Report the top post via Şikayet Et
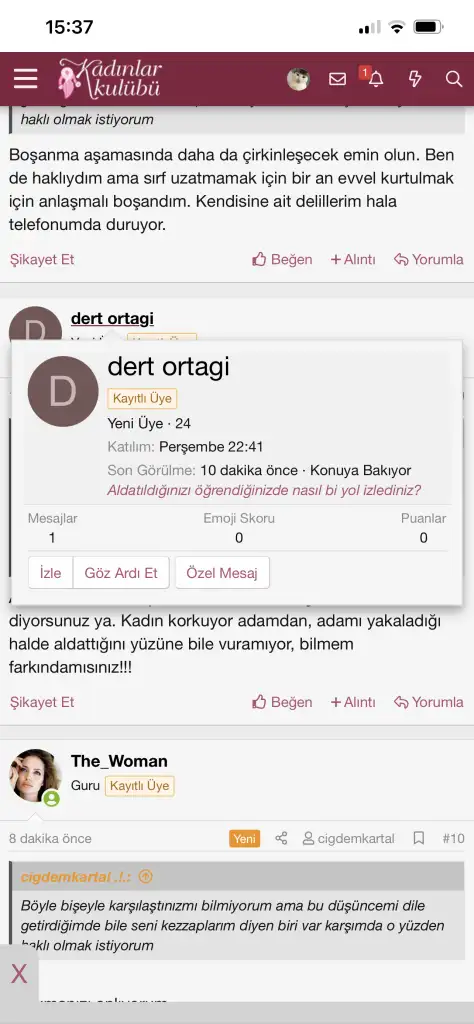The width and height of the screenshot is (474, 1024). [42, 259]
